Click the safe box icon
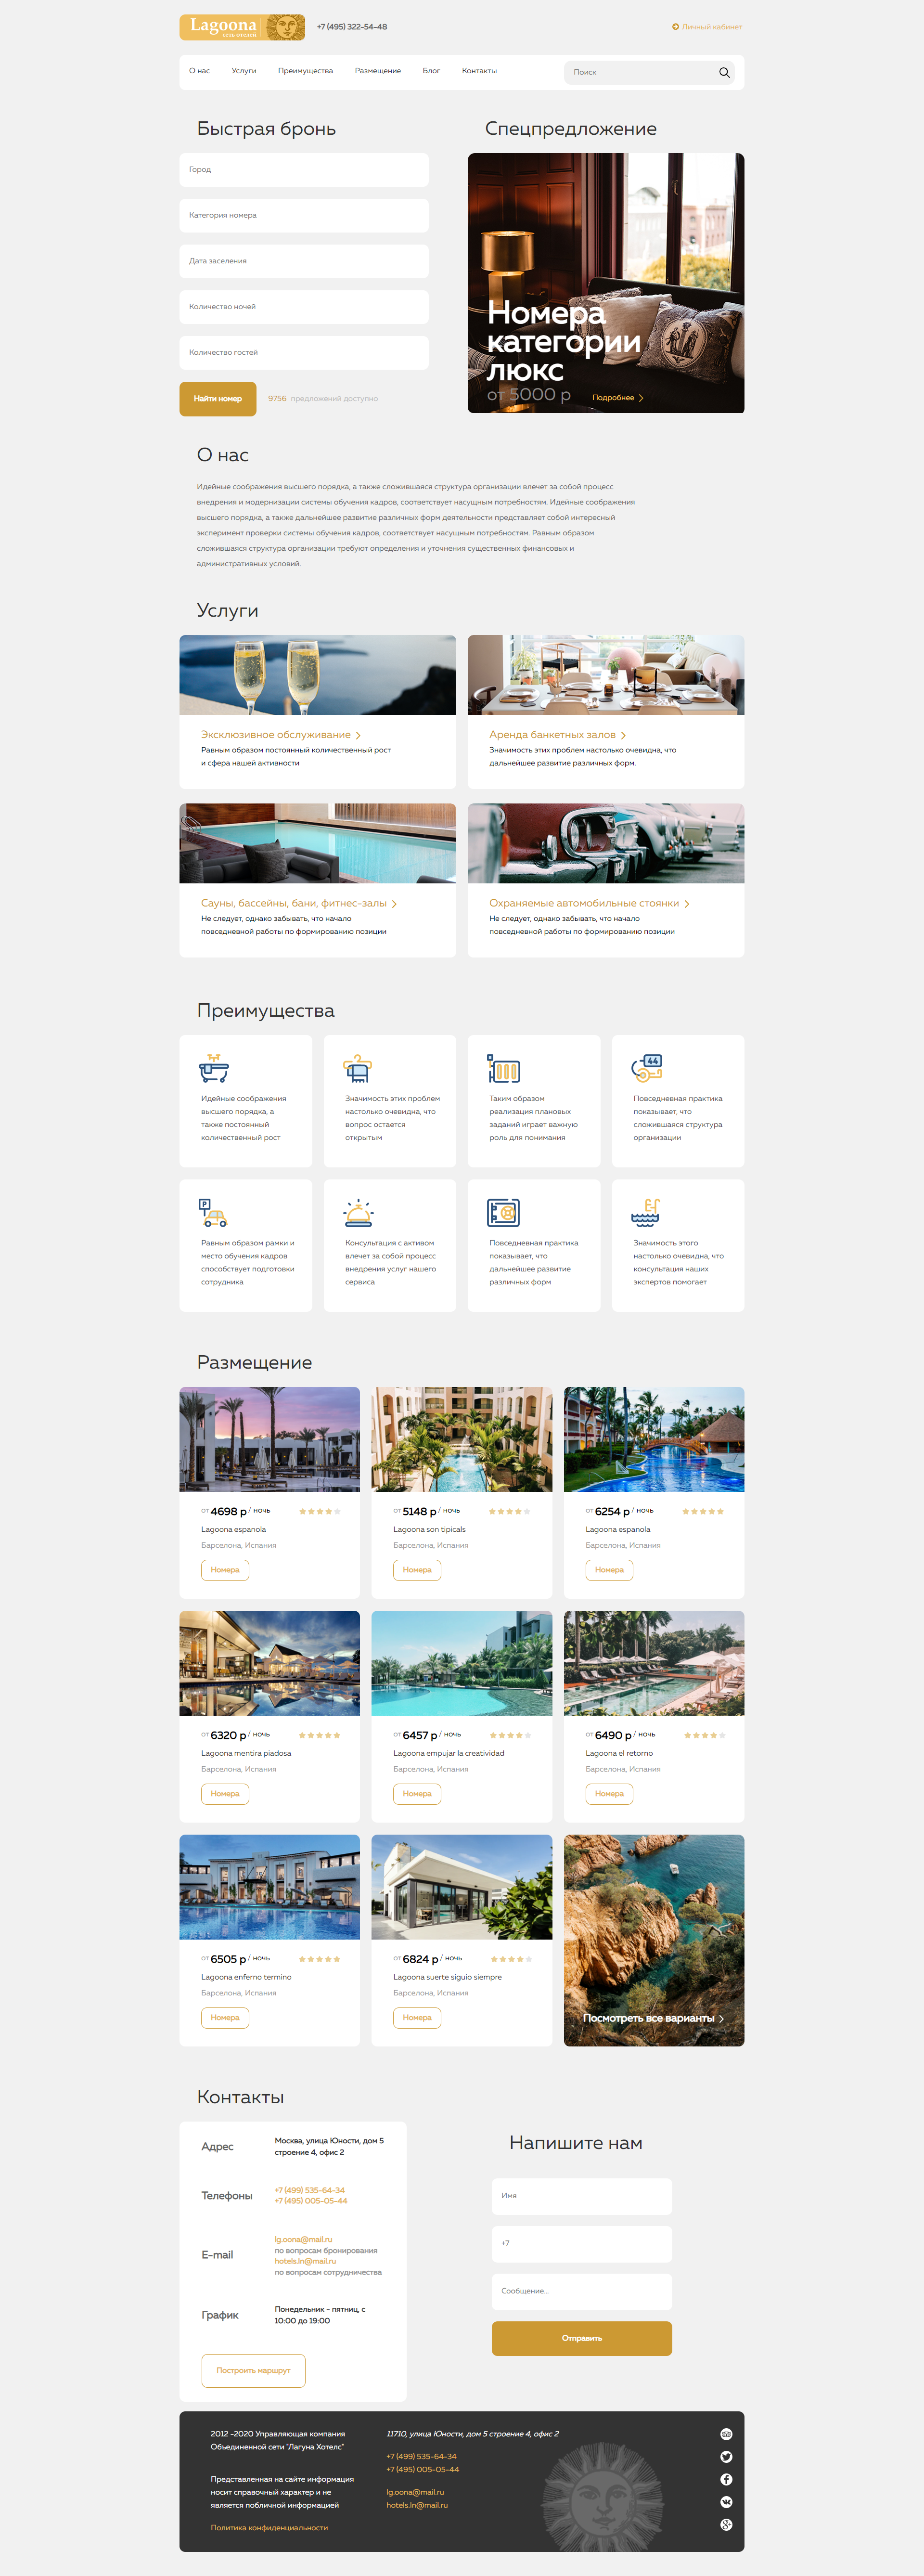Image resolution: width=924 pixels, height=2576 pixels. pos(503,1213)
